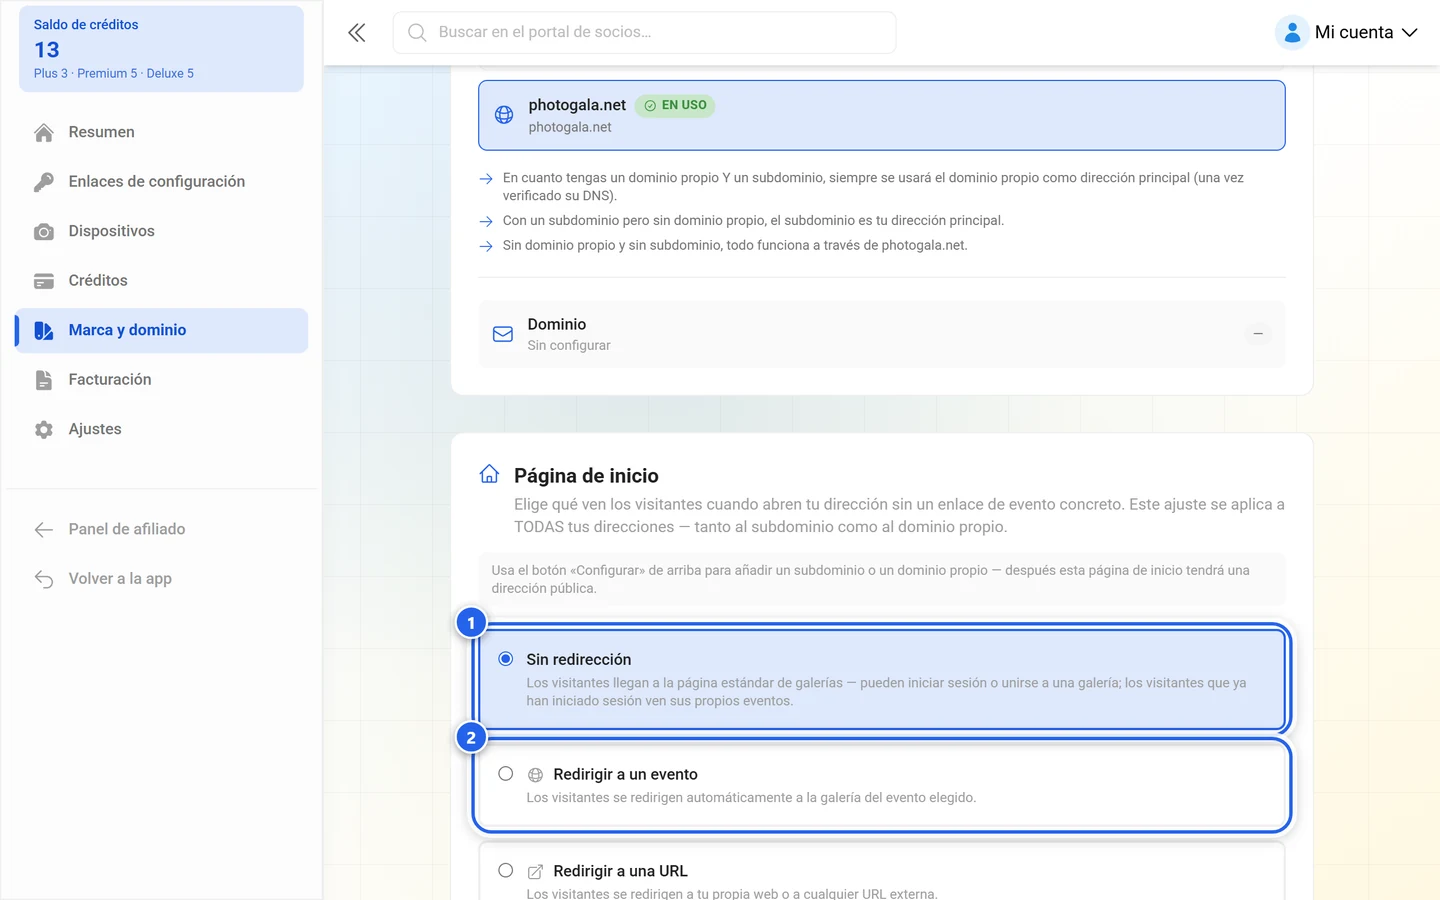The width and height of the screenshot is (1440, 900).
Task: Click the envelope icon in Dominio row
Action: [x=503, y=334]
